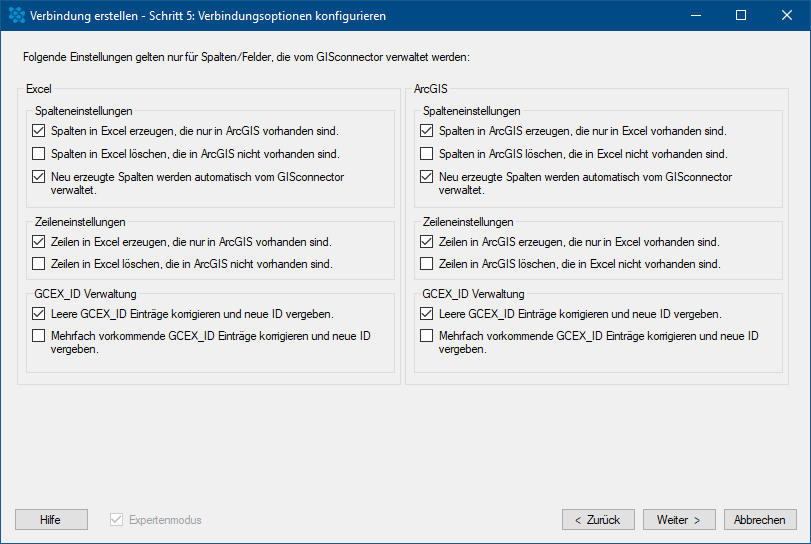Image resolution: width=811 pixels, height=544 pixels.
Task: Toggle ArcGIS 'Neu erzeugte Spalten' automatic management
Action: pyautogui.click(x=426, y=177)
